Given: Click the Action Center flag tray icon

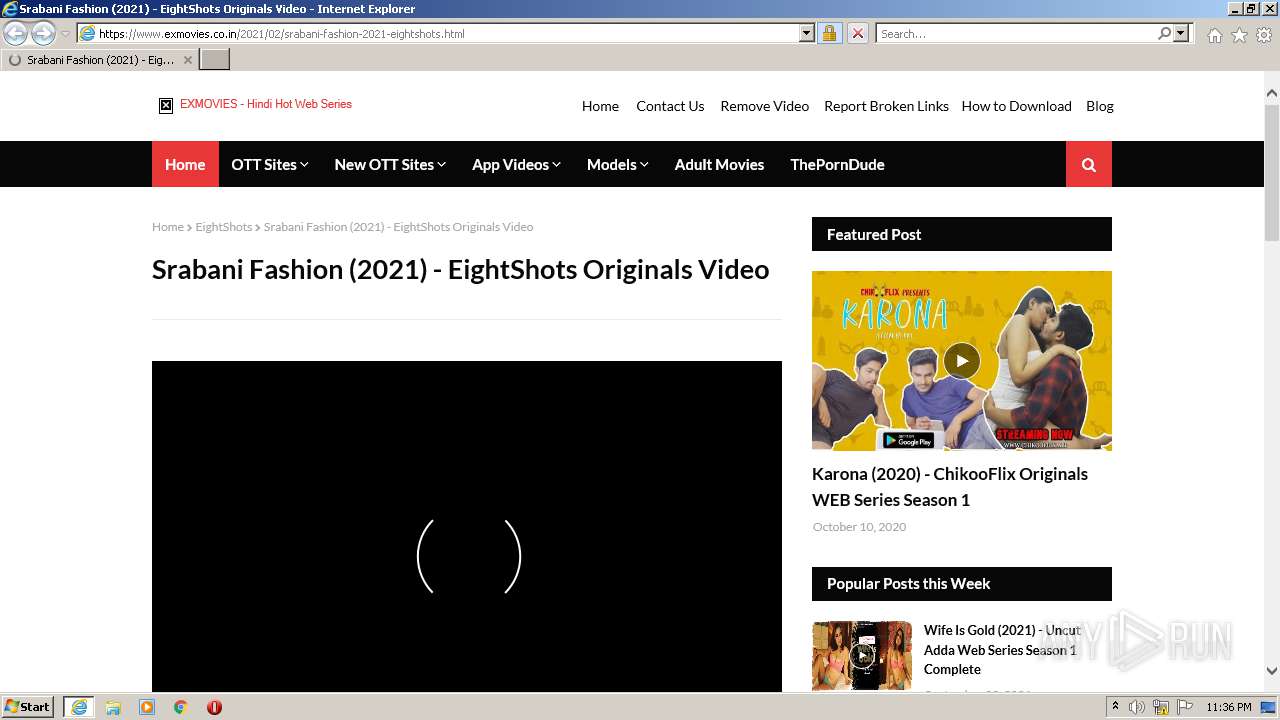Looking at the screenshot, I should (x=1184, y=707).
